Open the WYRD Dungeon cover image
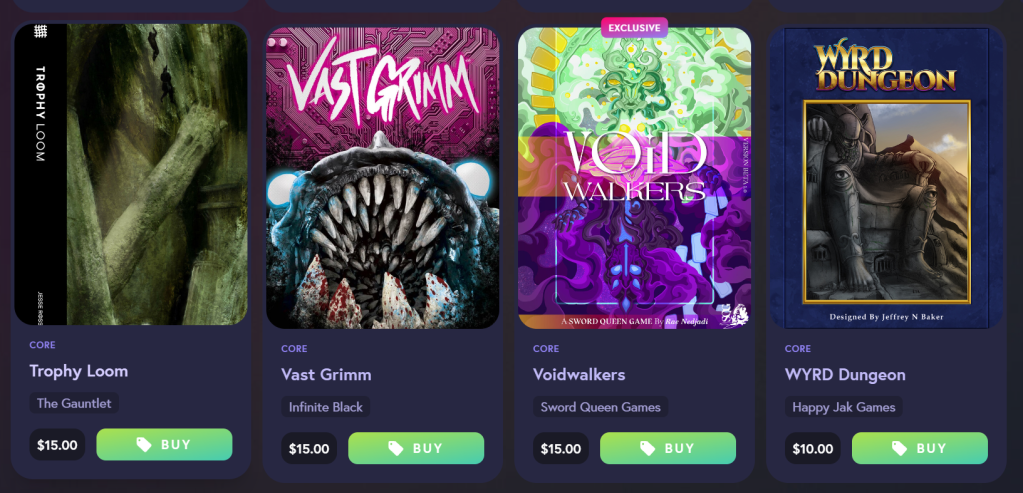Image resolution: width=1023 pixels, height=493 pixels. pos(886,177)
